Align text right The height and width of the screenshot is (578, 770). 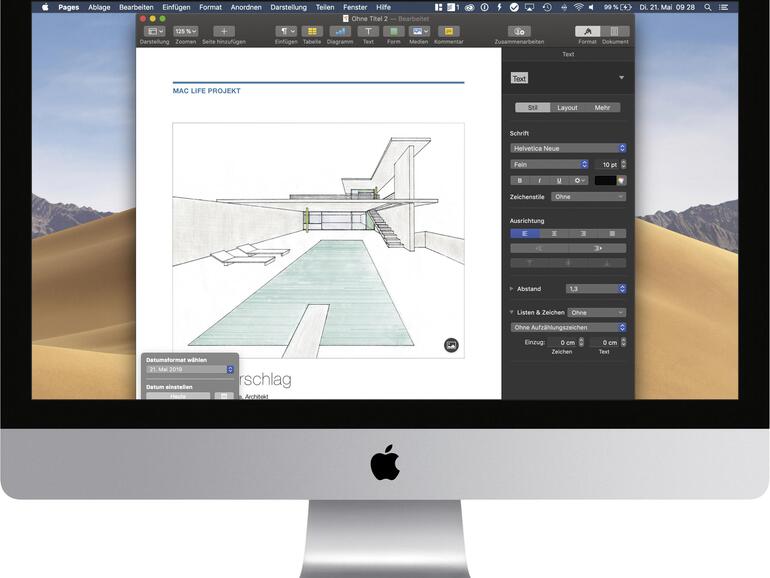[583, 234]
